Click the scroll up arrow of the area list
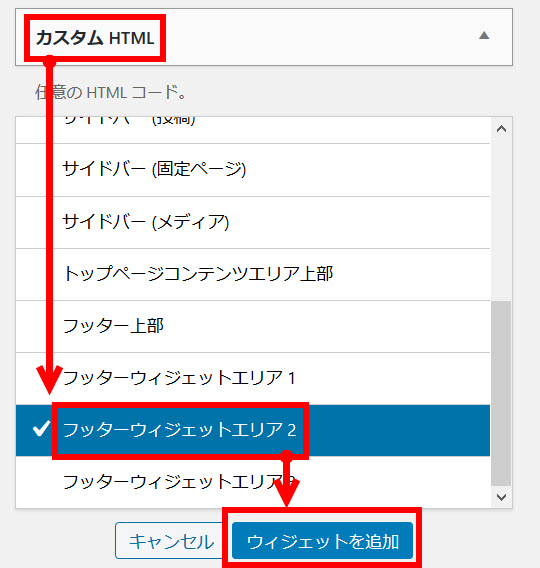 coord(502,129)
